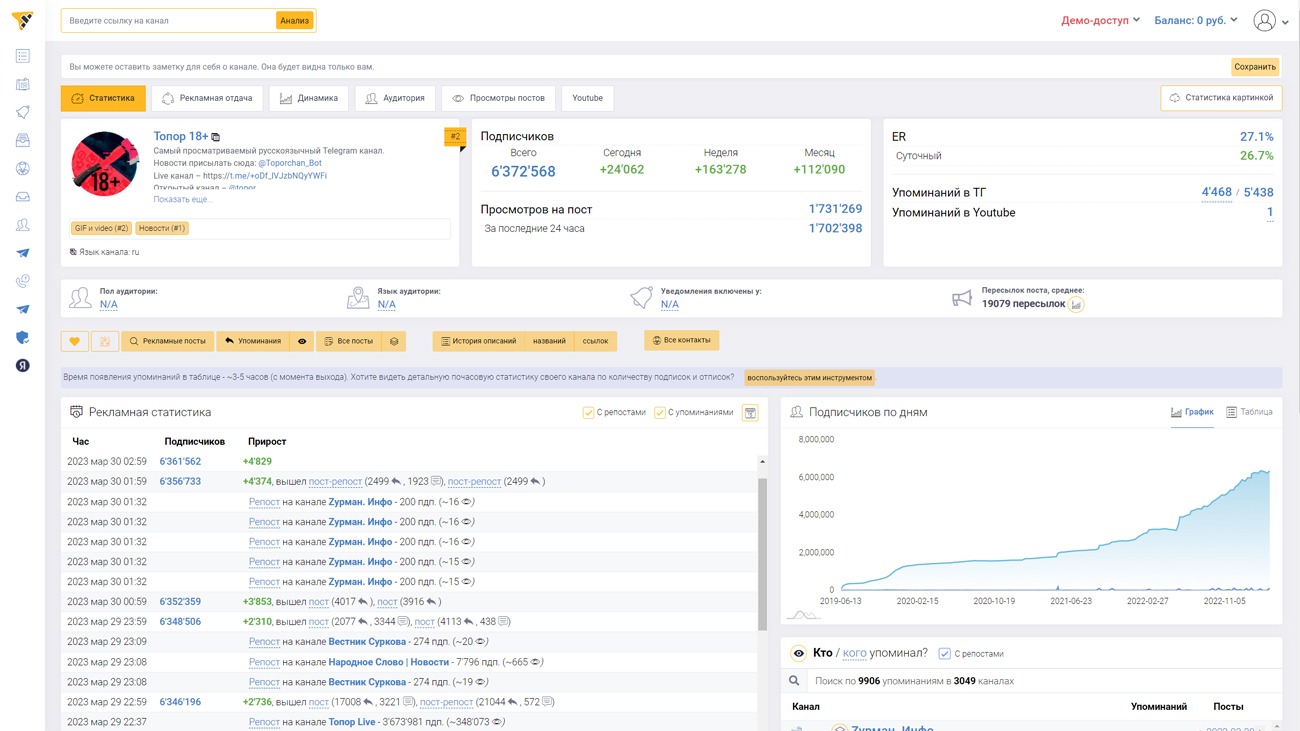This screenshot has height=731, width=1300.
Task: Toggle the 'С упоминаниями' checkbox
Action: [660, 412]
